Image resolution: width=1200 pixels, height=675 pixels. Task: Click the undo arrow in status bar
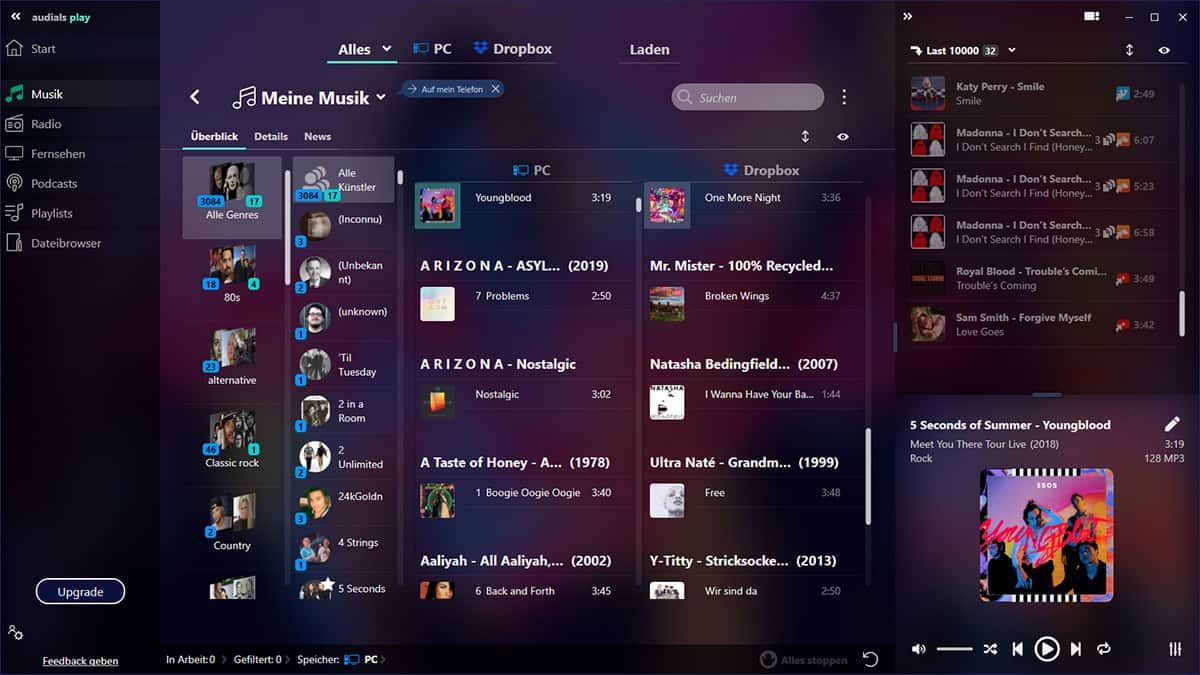point(870,659)
